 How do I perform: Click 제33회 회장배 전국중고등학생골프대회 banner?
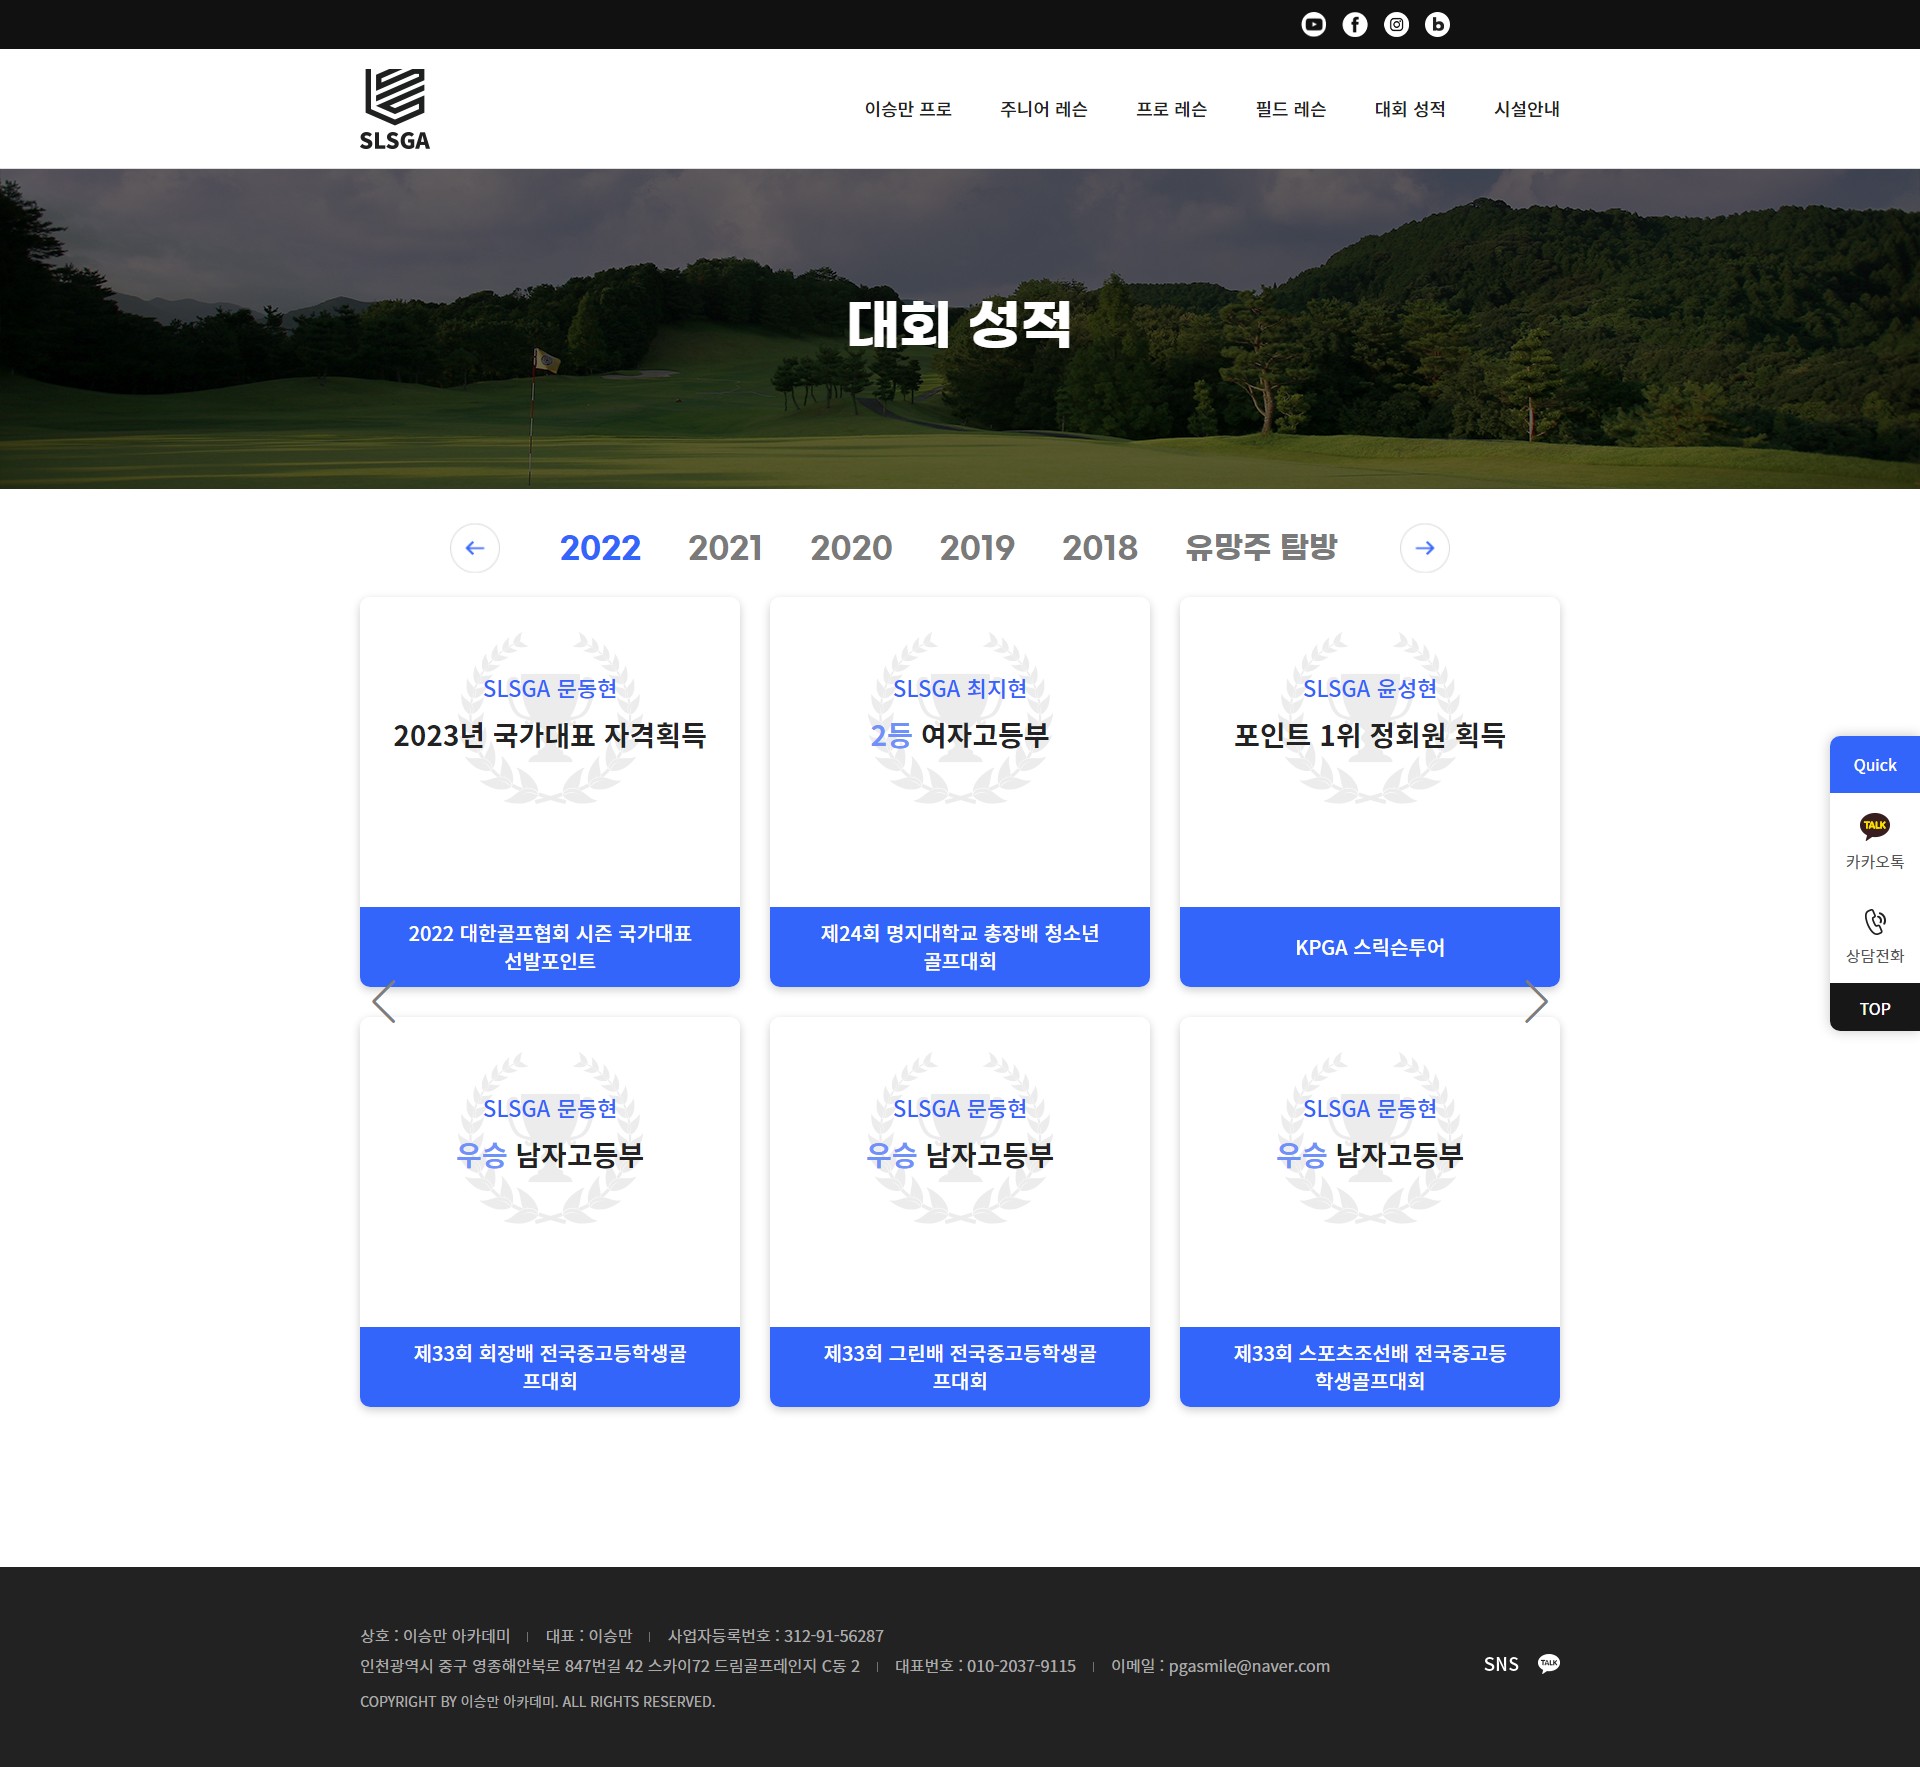coord(550,1367)
